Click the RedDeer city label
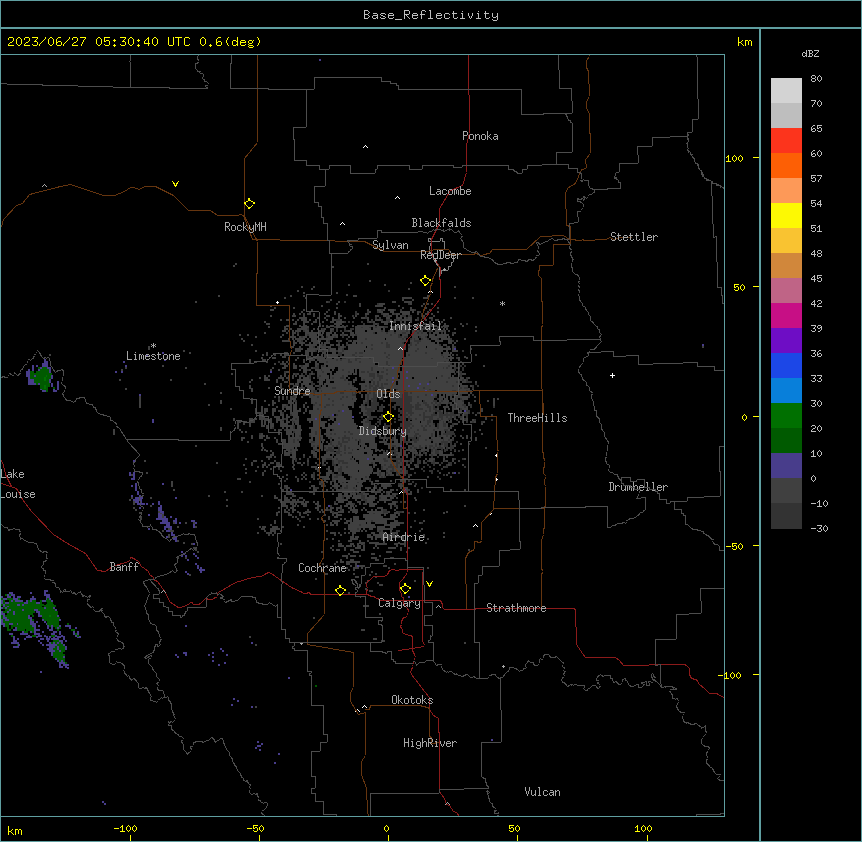 point(440,255)
